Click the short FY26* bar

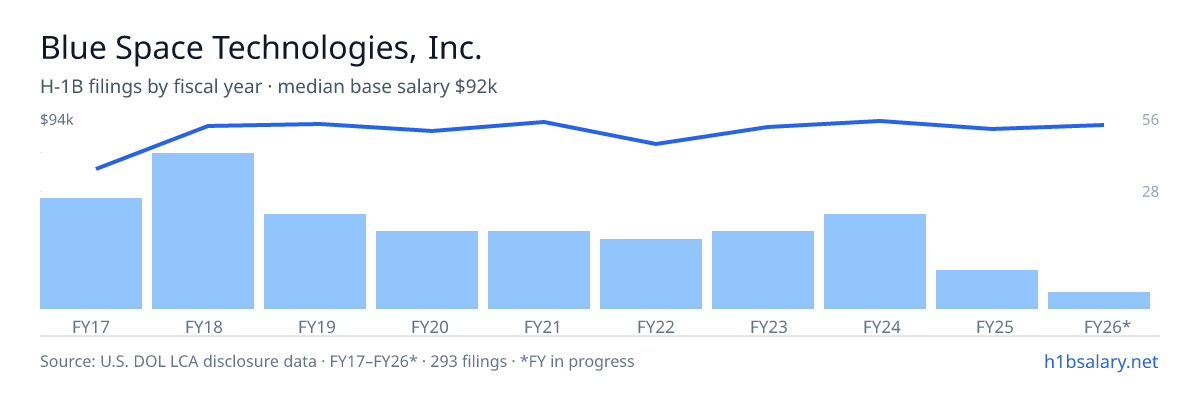point(1099,300)
